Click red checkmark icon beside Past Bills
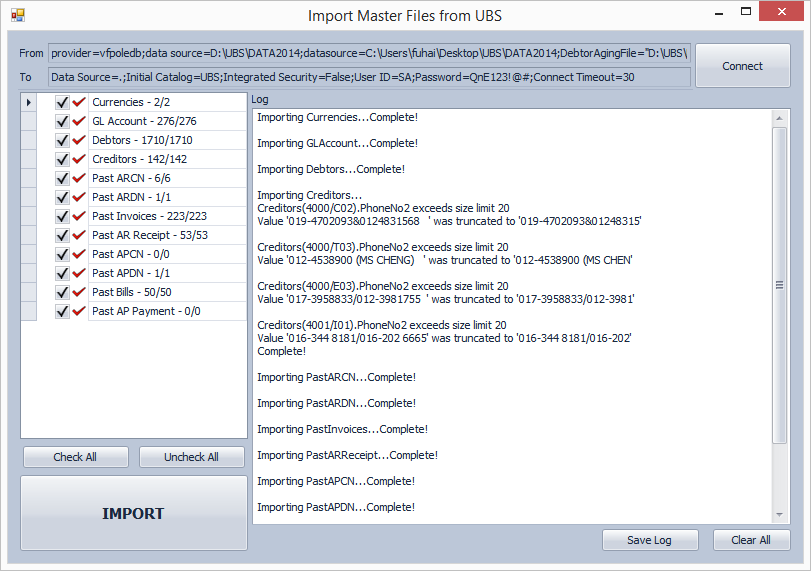811x571 pixels. pyautogui.click(x=79, y=292)
